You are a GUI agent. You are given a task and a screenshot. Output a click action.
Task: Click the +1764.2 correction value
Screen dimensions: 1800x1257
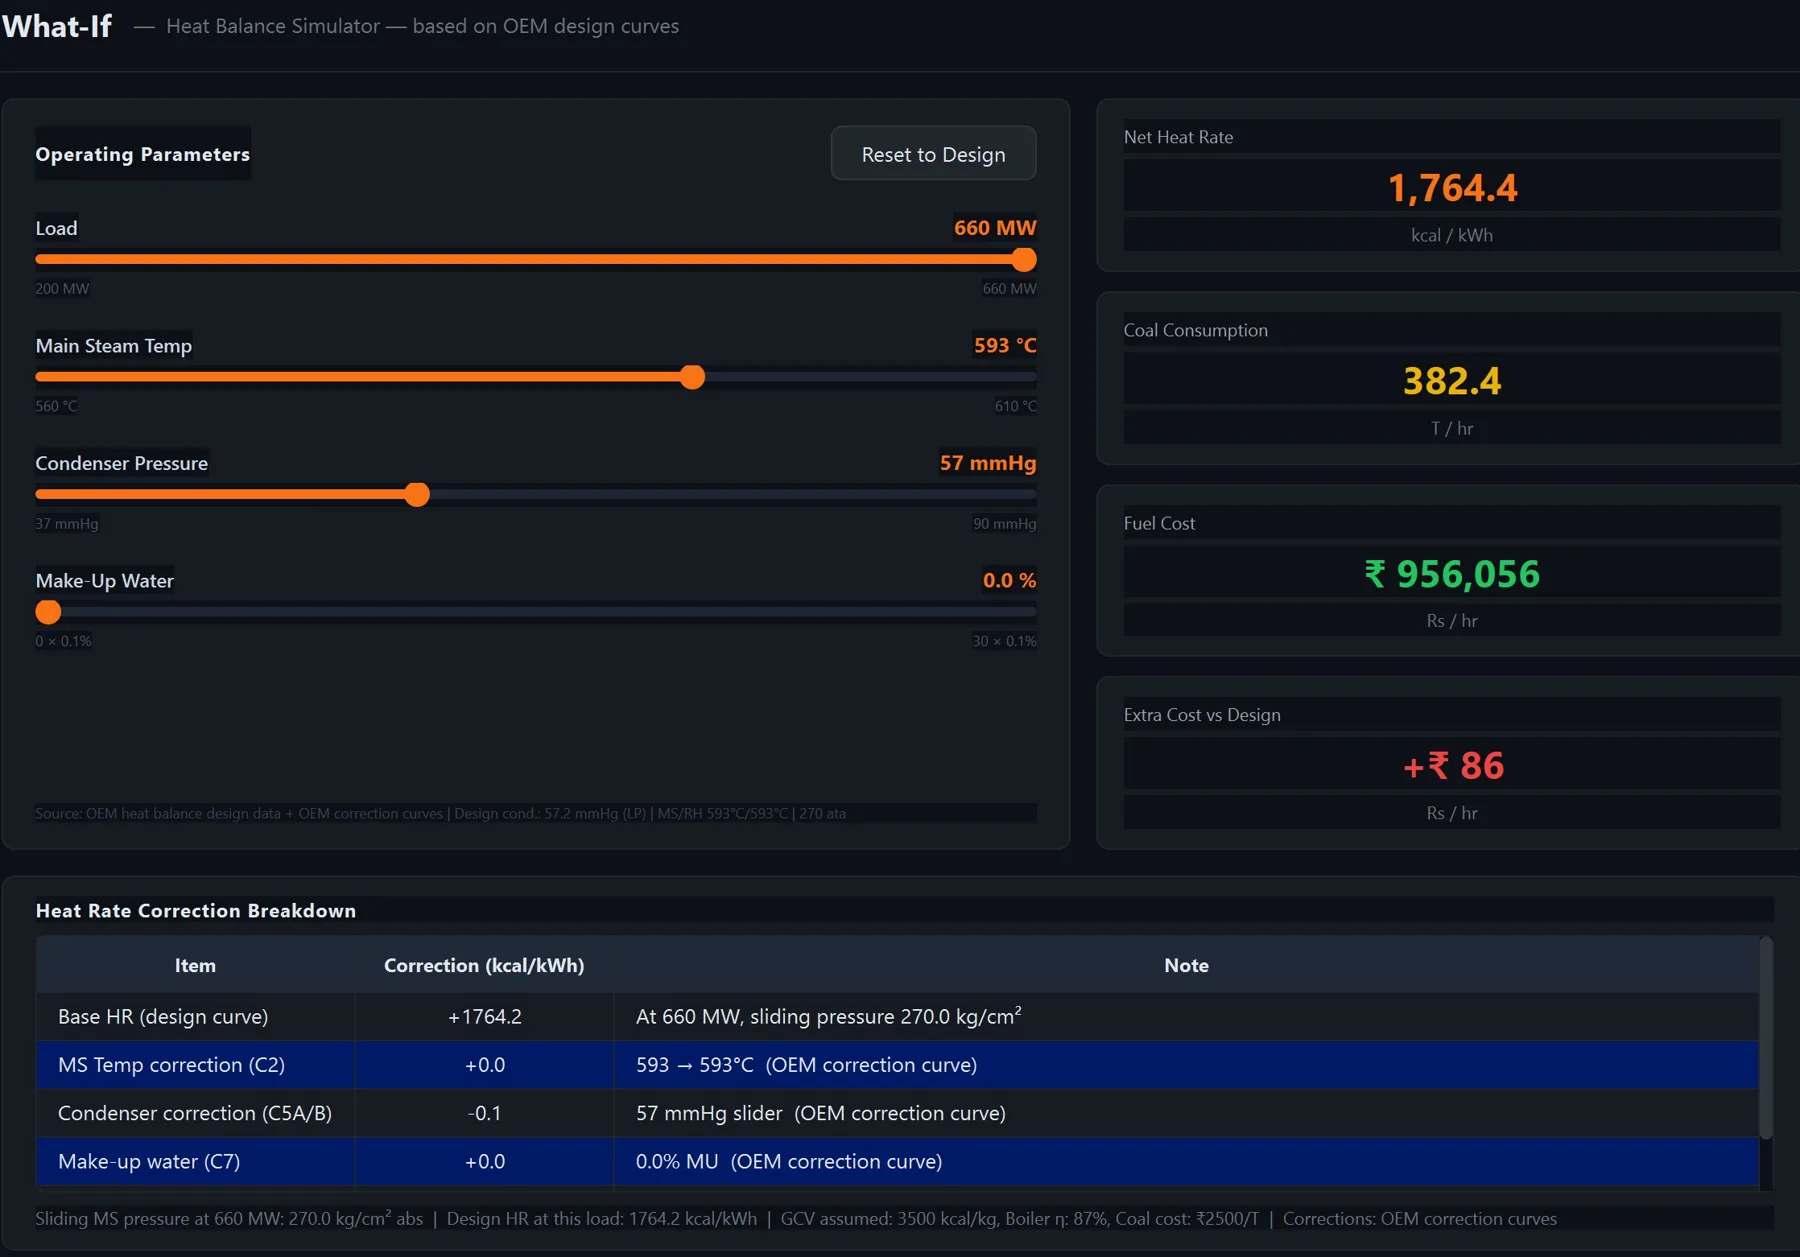coord(484,1016)
